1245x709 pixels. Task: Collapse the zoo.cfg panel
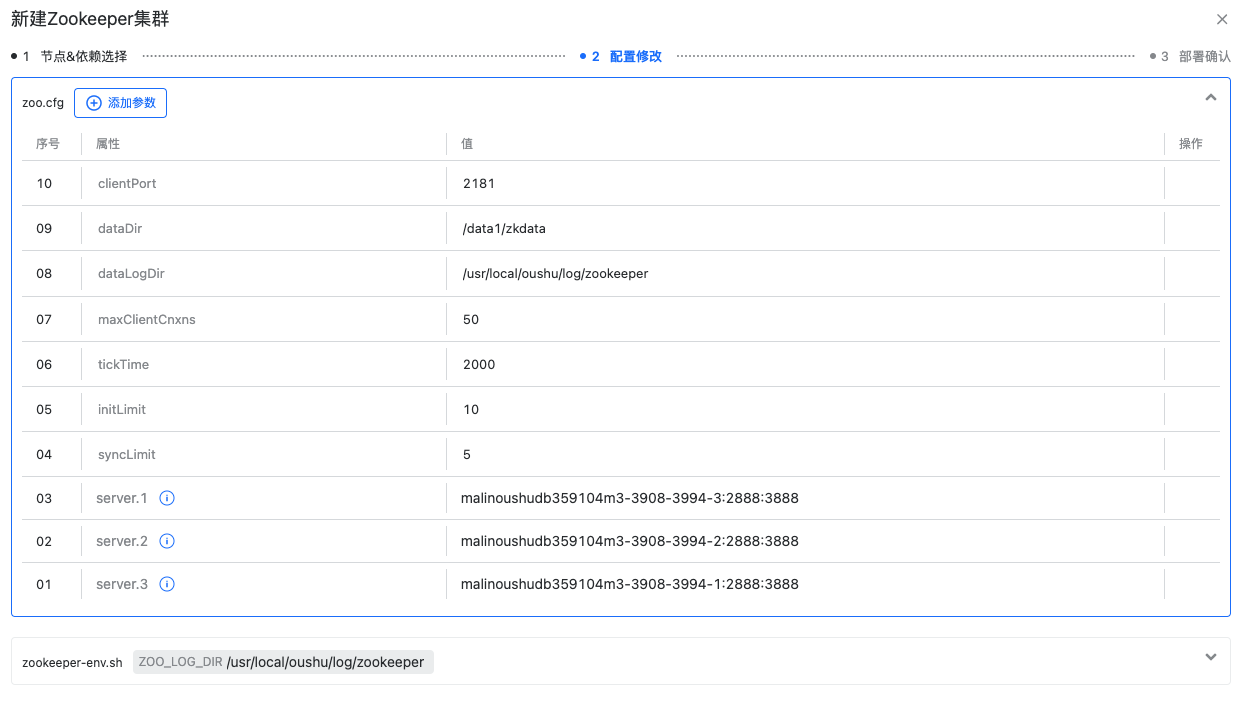coord(1211,98)
